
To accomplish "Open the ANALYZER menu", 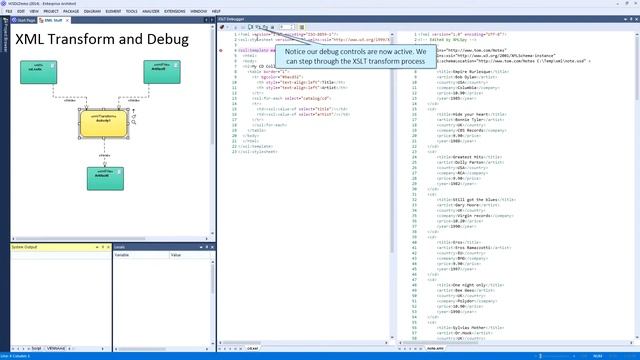I will tap(151, 11).
